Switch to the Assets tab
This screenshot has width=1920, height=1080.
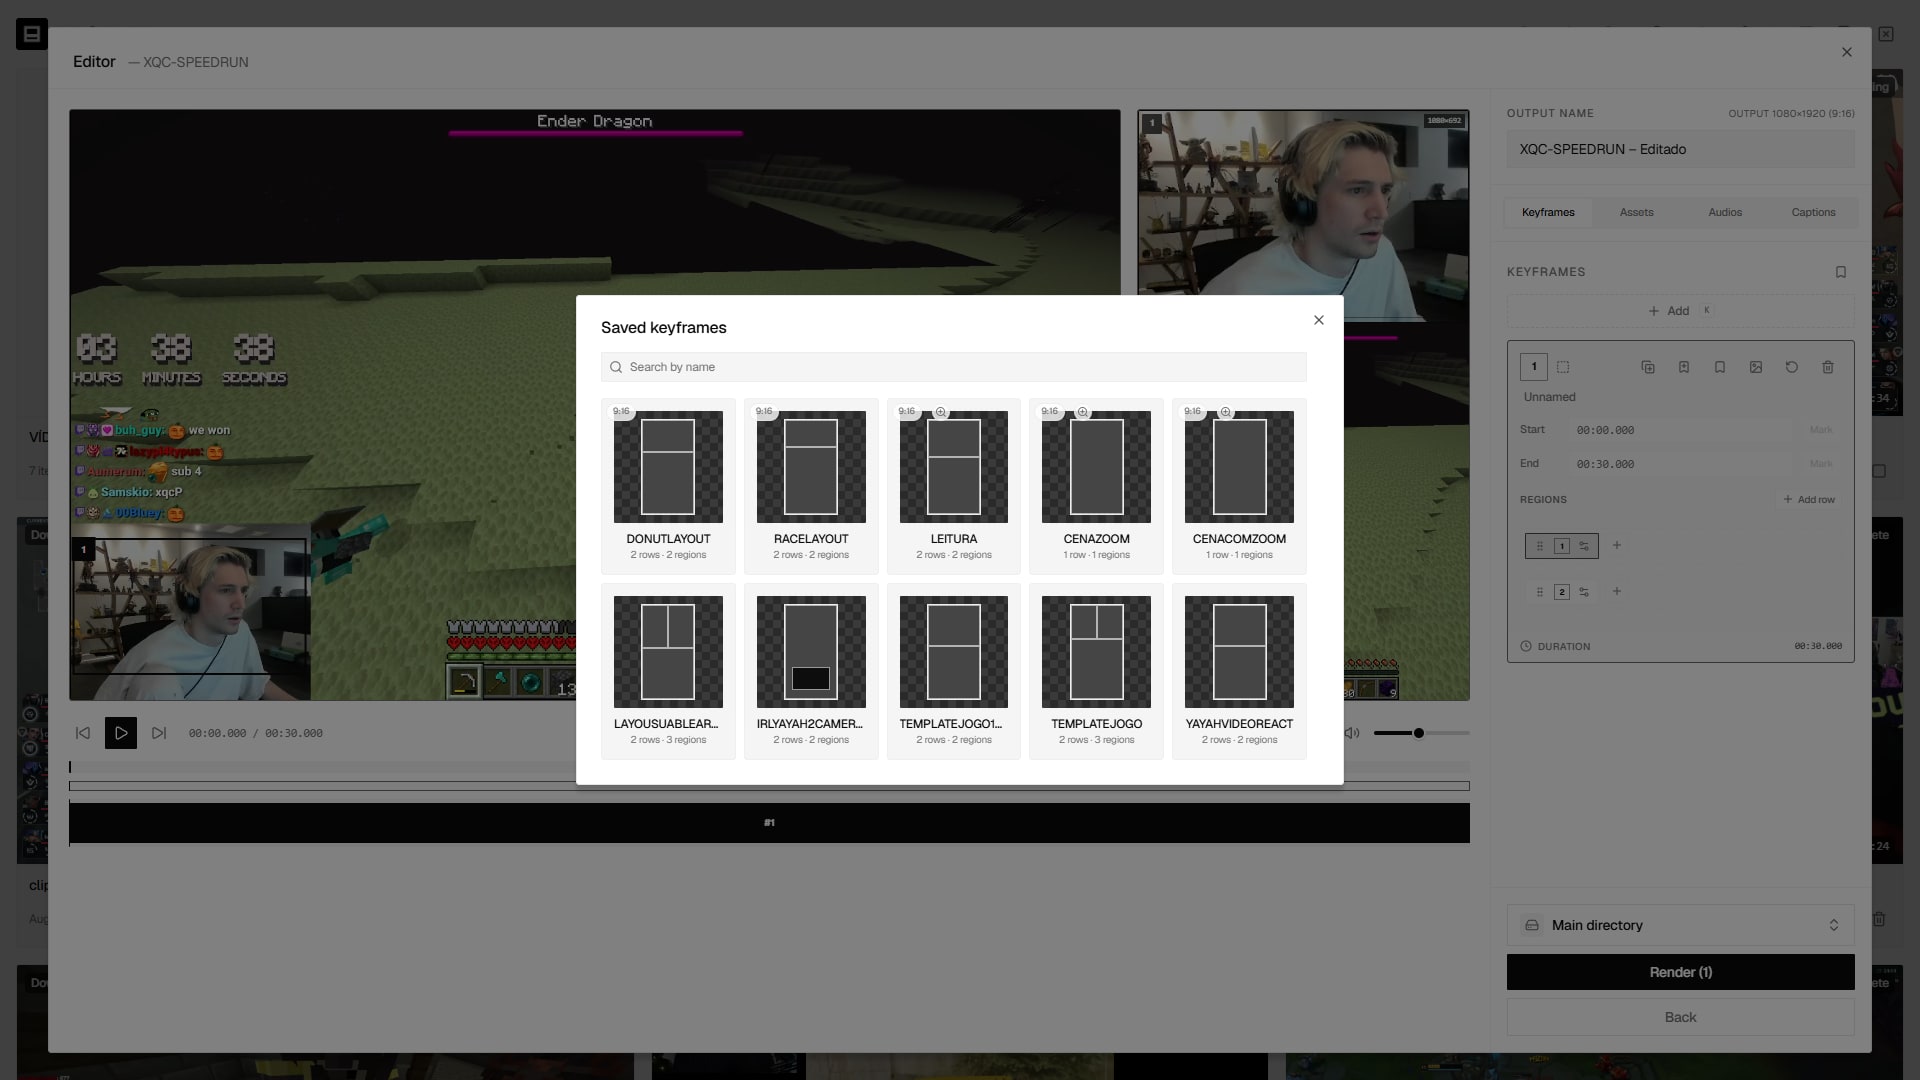pyautogui.click(x=1636, y=212)
